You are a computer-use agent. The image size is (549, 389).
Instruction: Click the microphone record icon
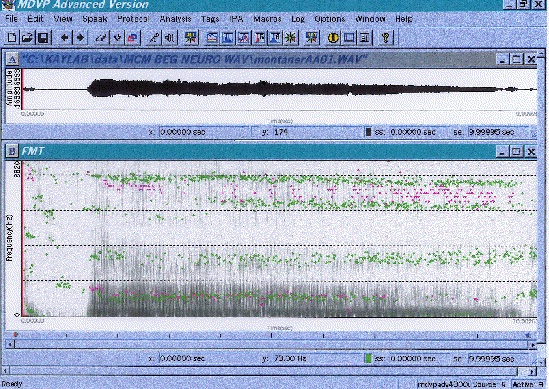[153, 37]
